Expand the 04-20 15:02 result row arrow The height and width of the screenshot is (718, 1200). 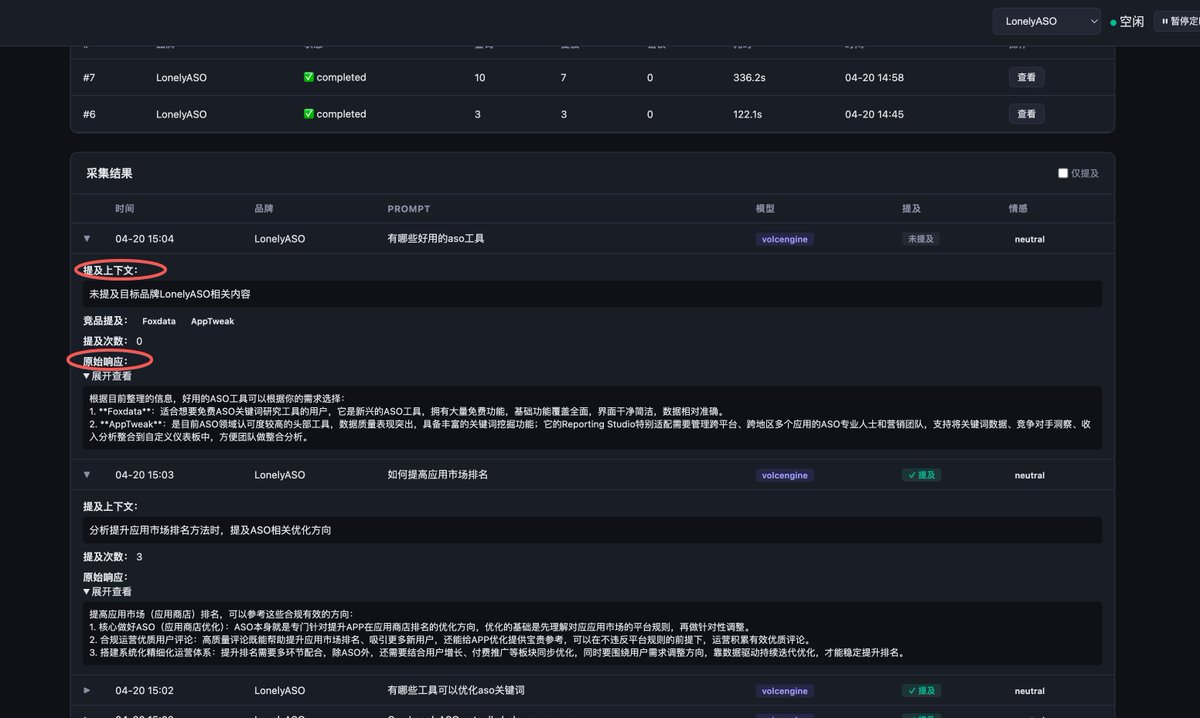tap(87, 691)
